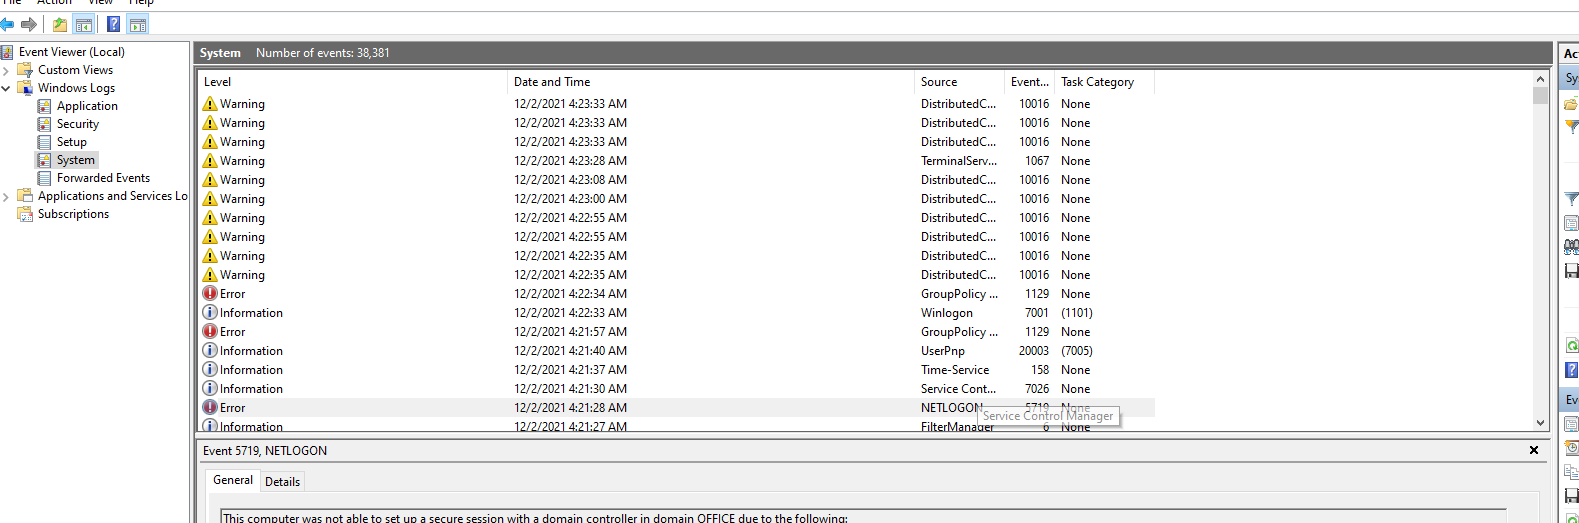Click the Back arrow toolbar icon
The image size is (1579, 523).
point(8,24)
